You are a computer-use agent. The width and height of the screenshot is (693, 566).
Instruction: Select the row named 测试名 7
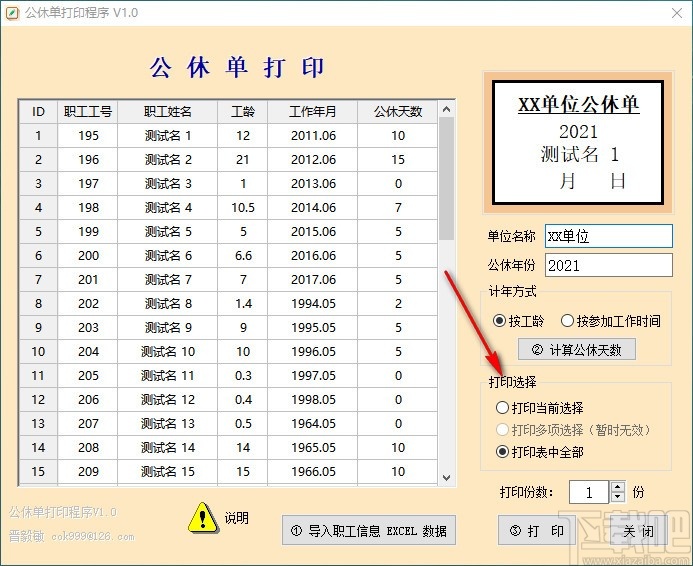pyautogui.click(x=228, y=279)
